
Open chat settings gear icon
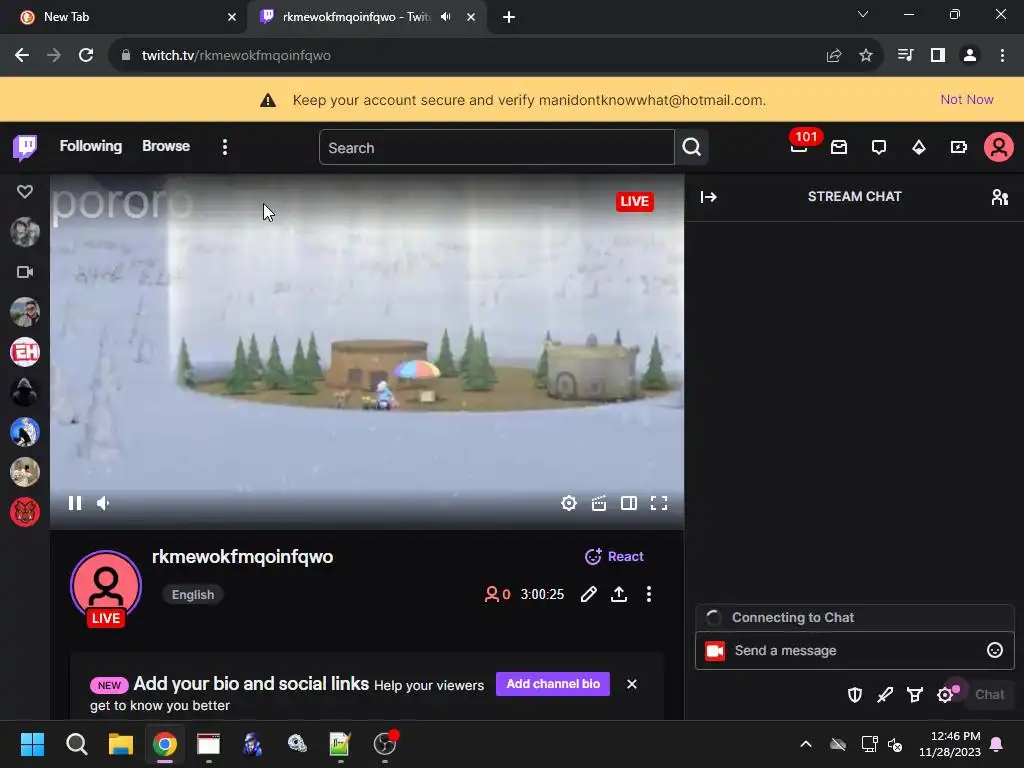point(945,695)
